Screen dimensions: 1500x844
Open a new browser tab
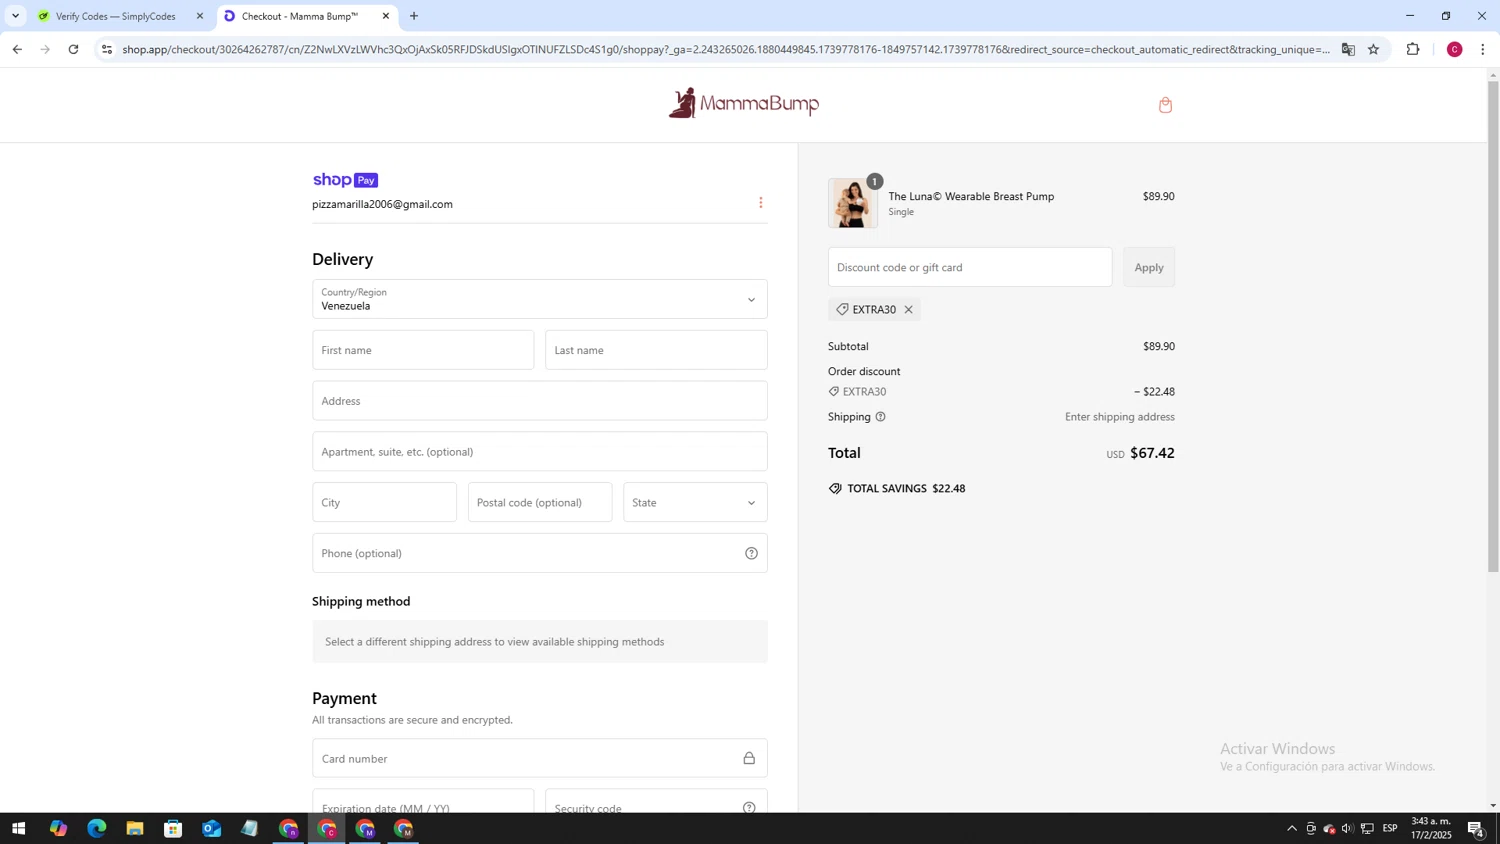tap(414, 16)
